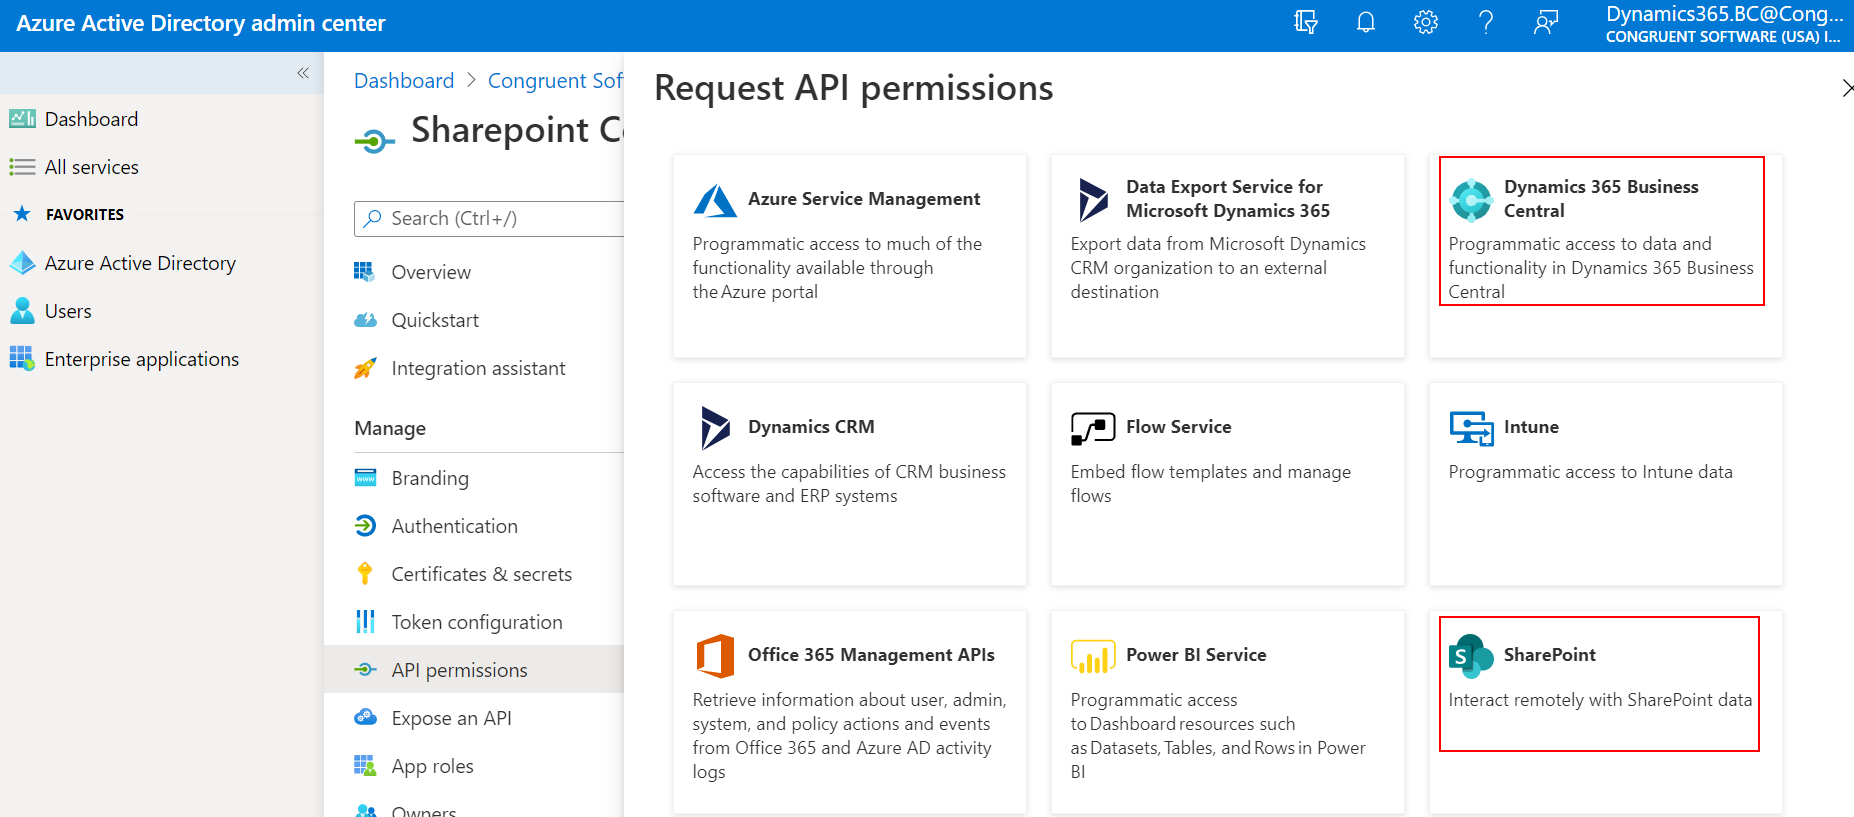Screen dimensions: 1854x817
Task: Click the Congruent Software breadcrumb link
Action: pos(555,81)
